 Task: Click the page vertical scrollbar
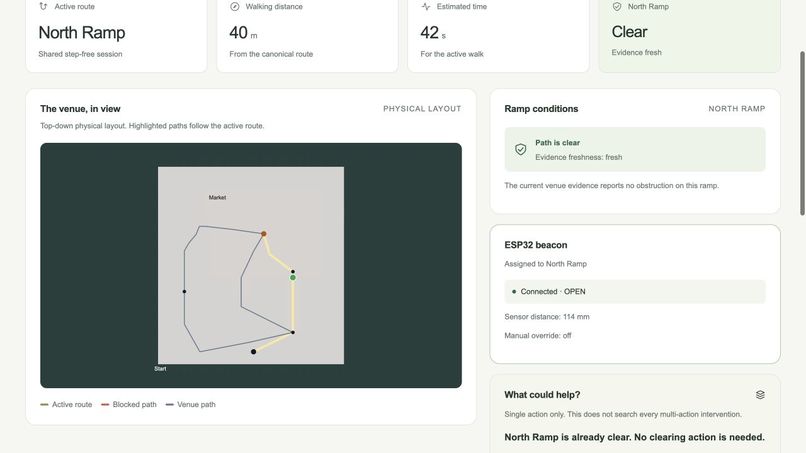tap(802, 133)
